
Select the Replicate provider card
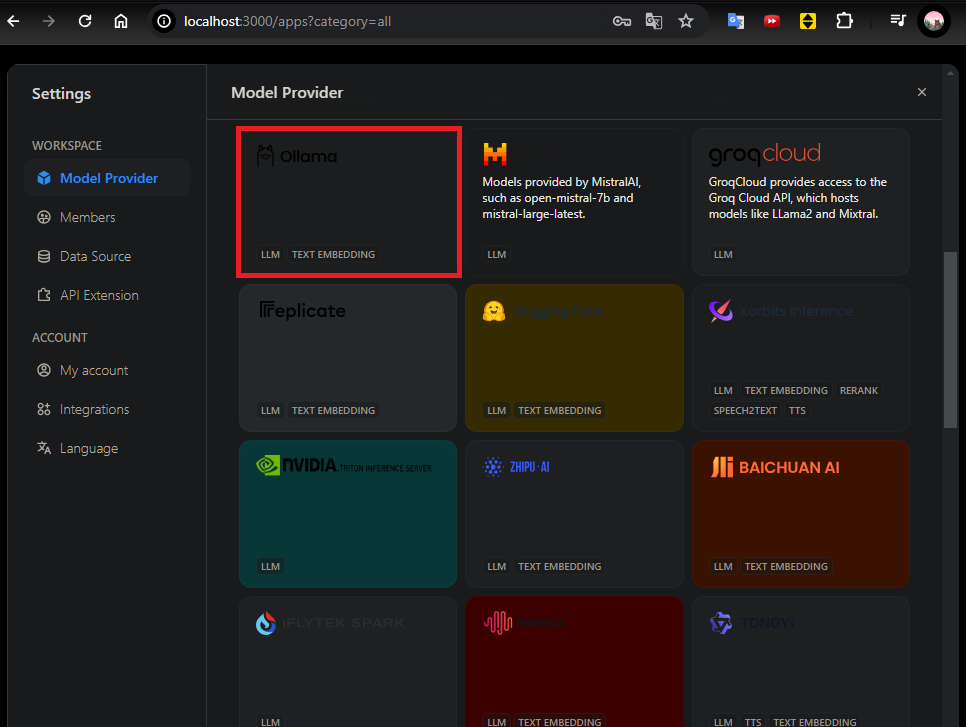click(x=348, y=358)
